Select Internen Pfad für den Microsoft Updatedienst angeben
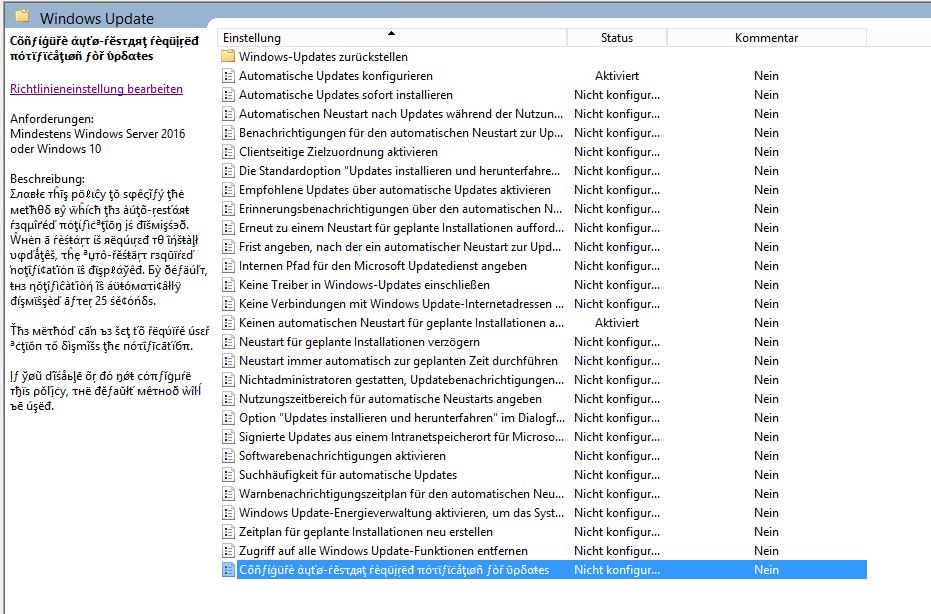This screenshot has height=614, width=931. (383, 266)
